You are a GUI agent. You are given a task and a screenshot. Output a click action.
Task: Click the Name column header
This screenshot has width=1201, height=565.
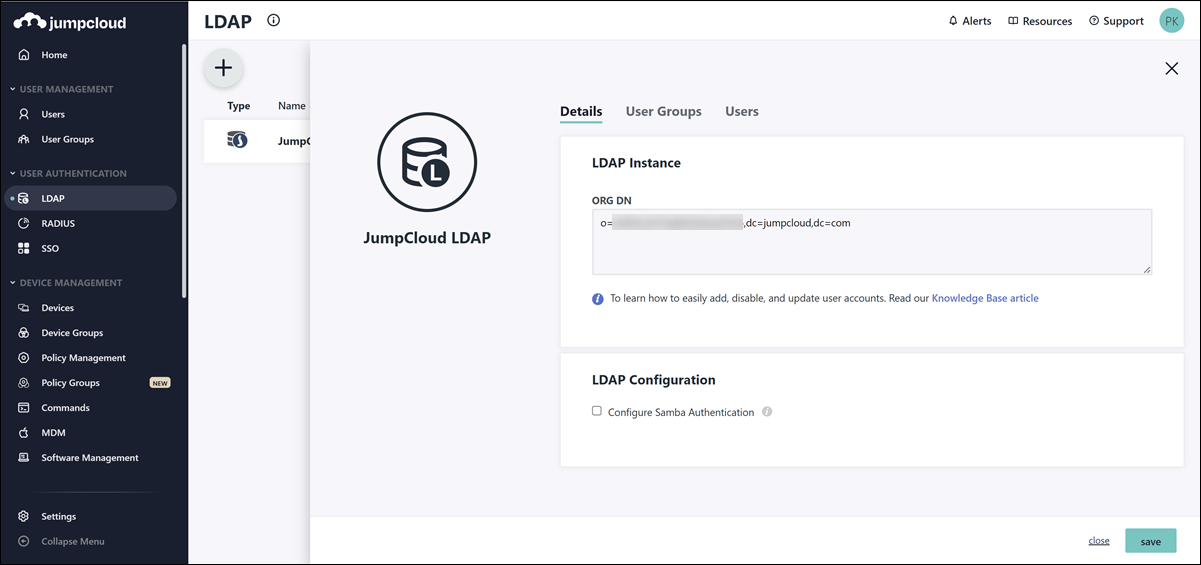(292, 105)
